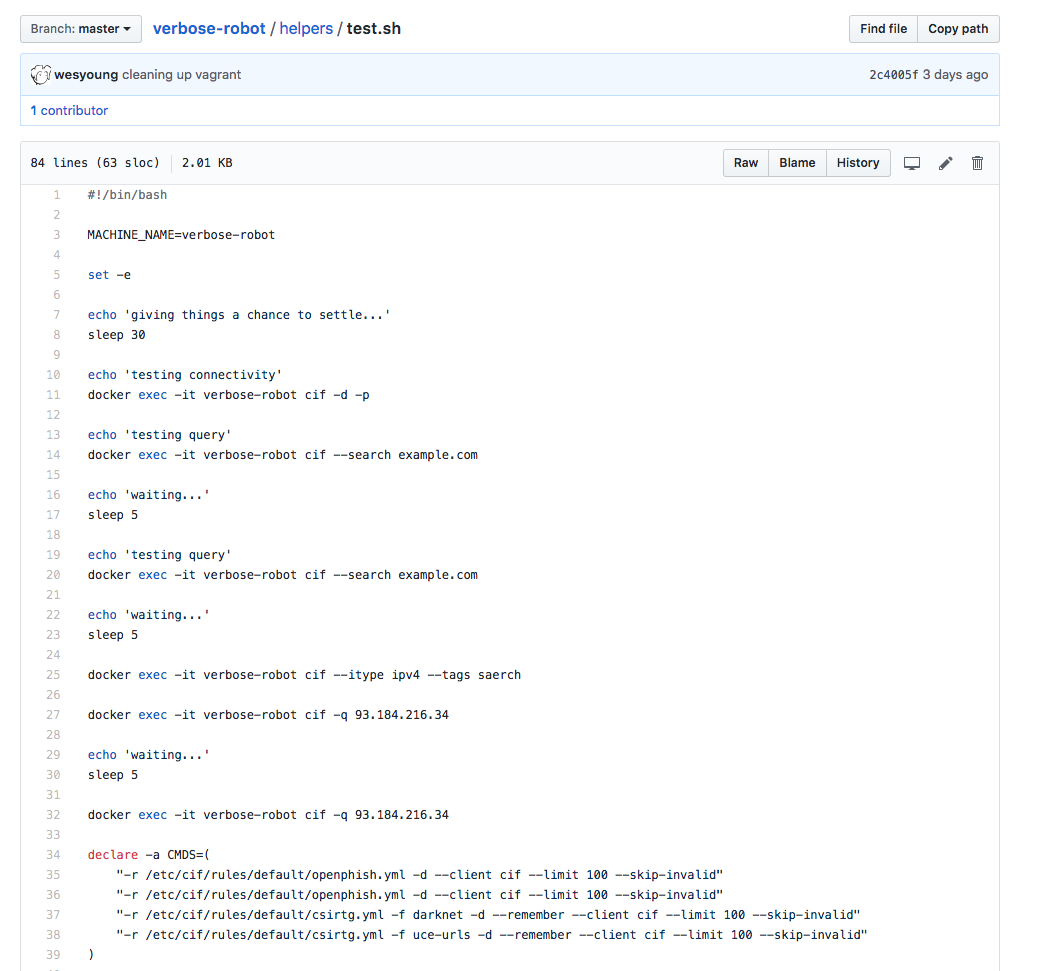Click the 'darknet' csirtg.yml rule line
The height and width of the screenshot is (971, 1038).
488,915
